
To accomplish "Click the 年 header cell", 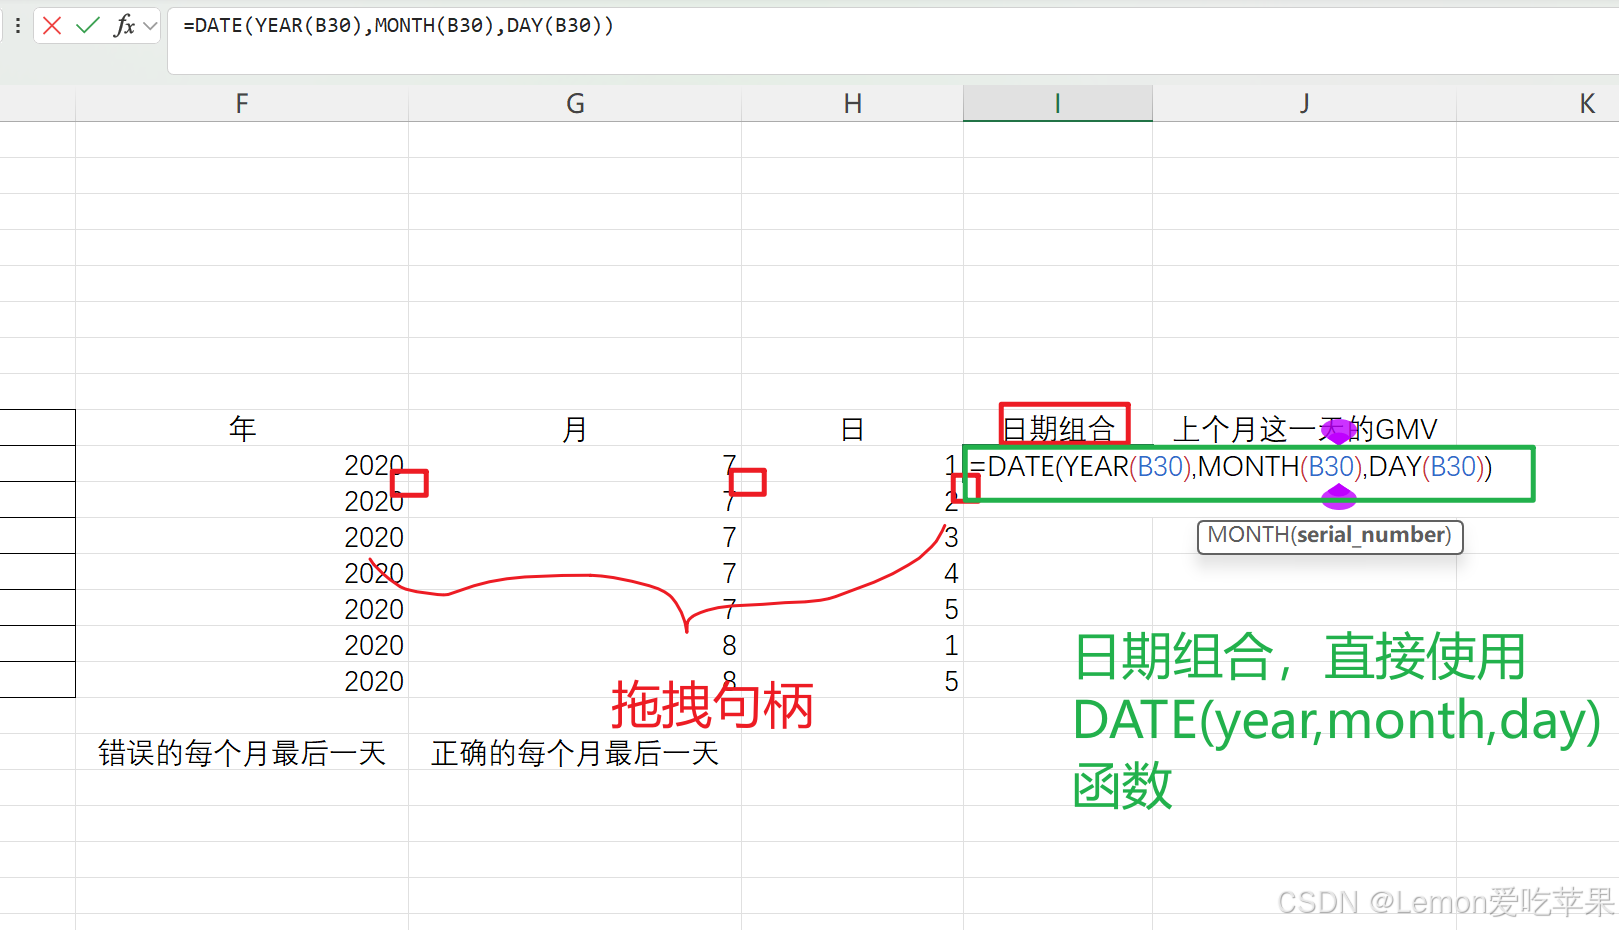I will [x=242, y=428].
